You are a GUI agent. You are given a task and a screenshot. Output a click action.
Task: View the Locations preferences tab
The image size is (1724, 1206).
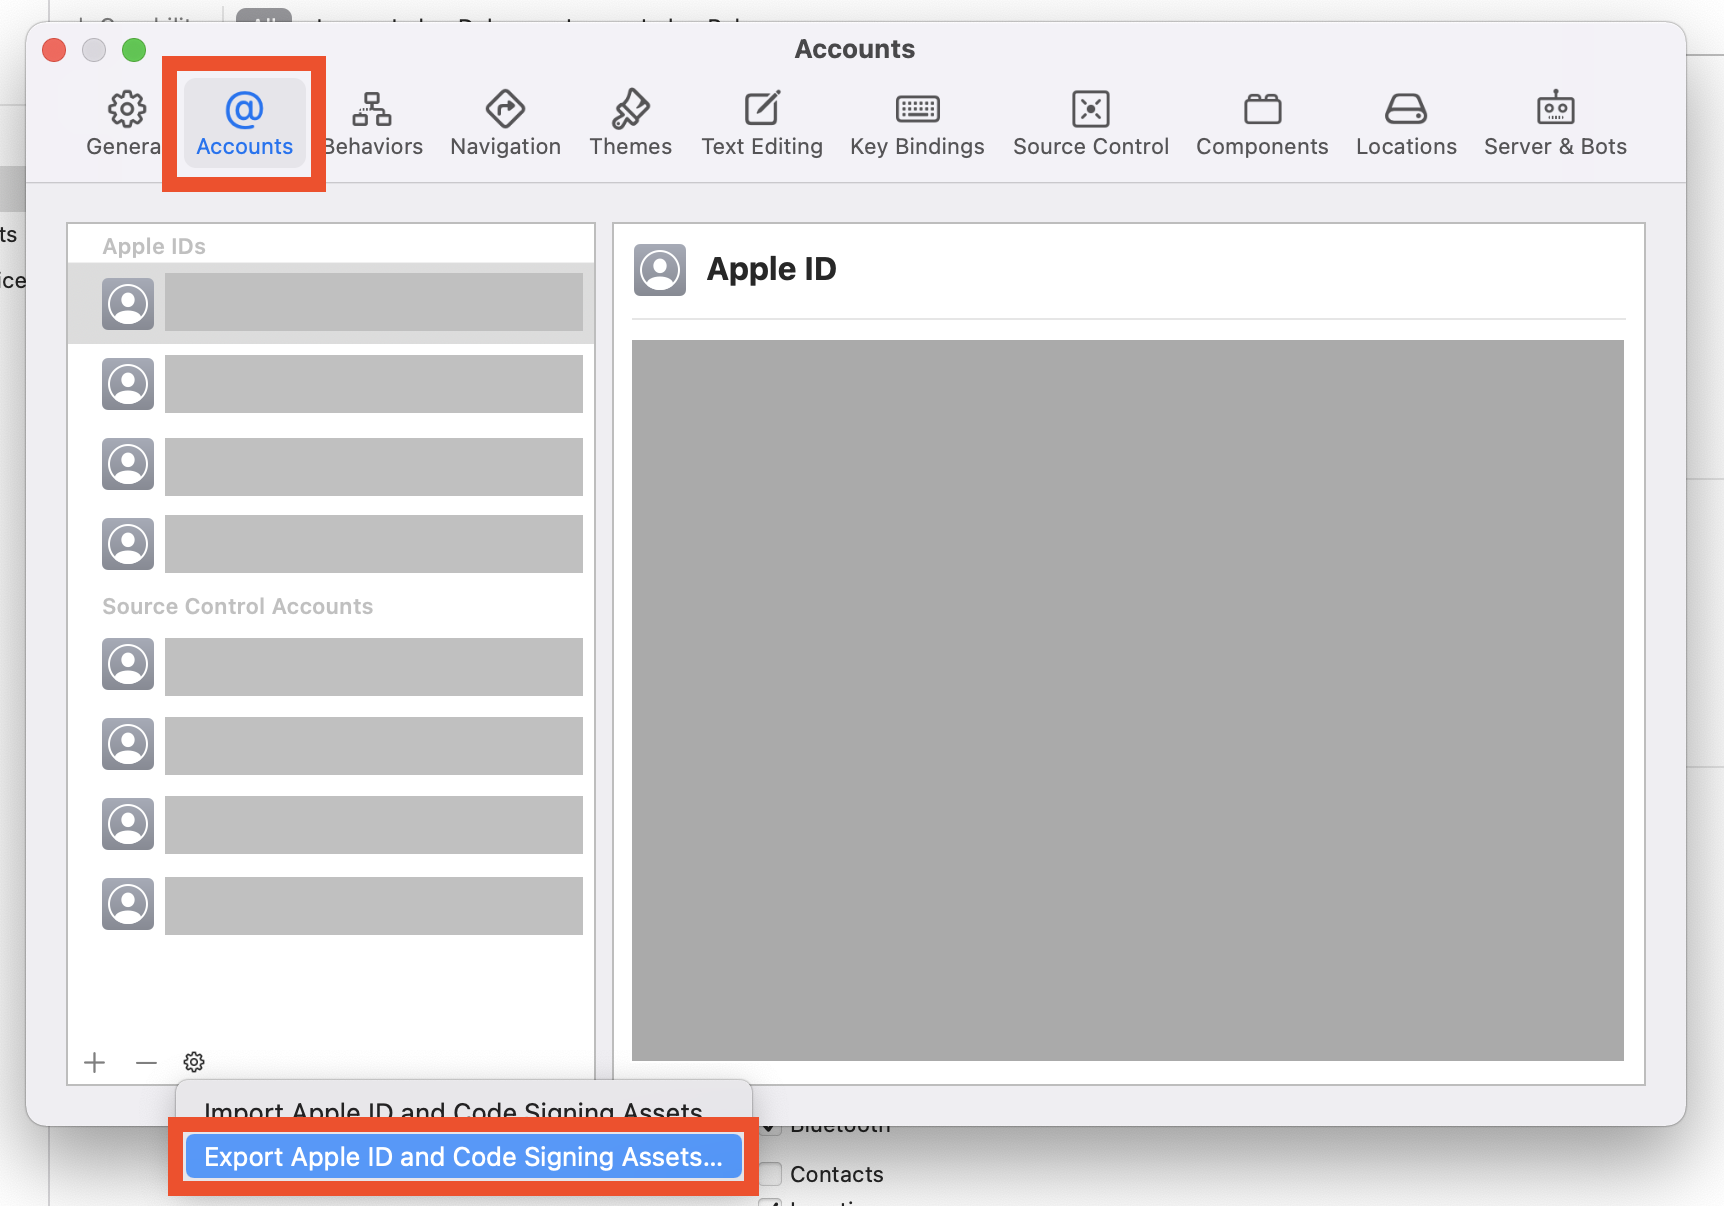point(1406,124)
